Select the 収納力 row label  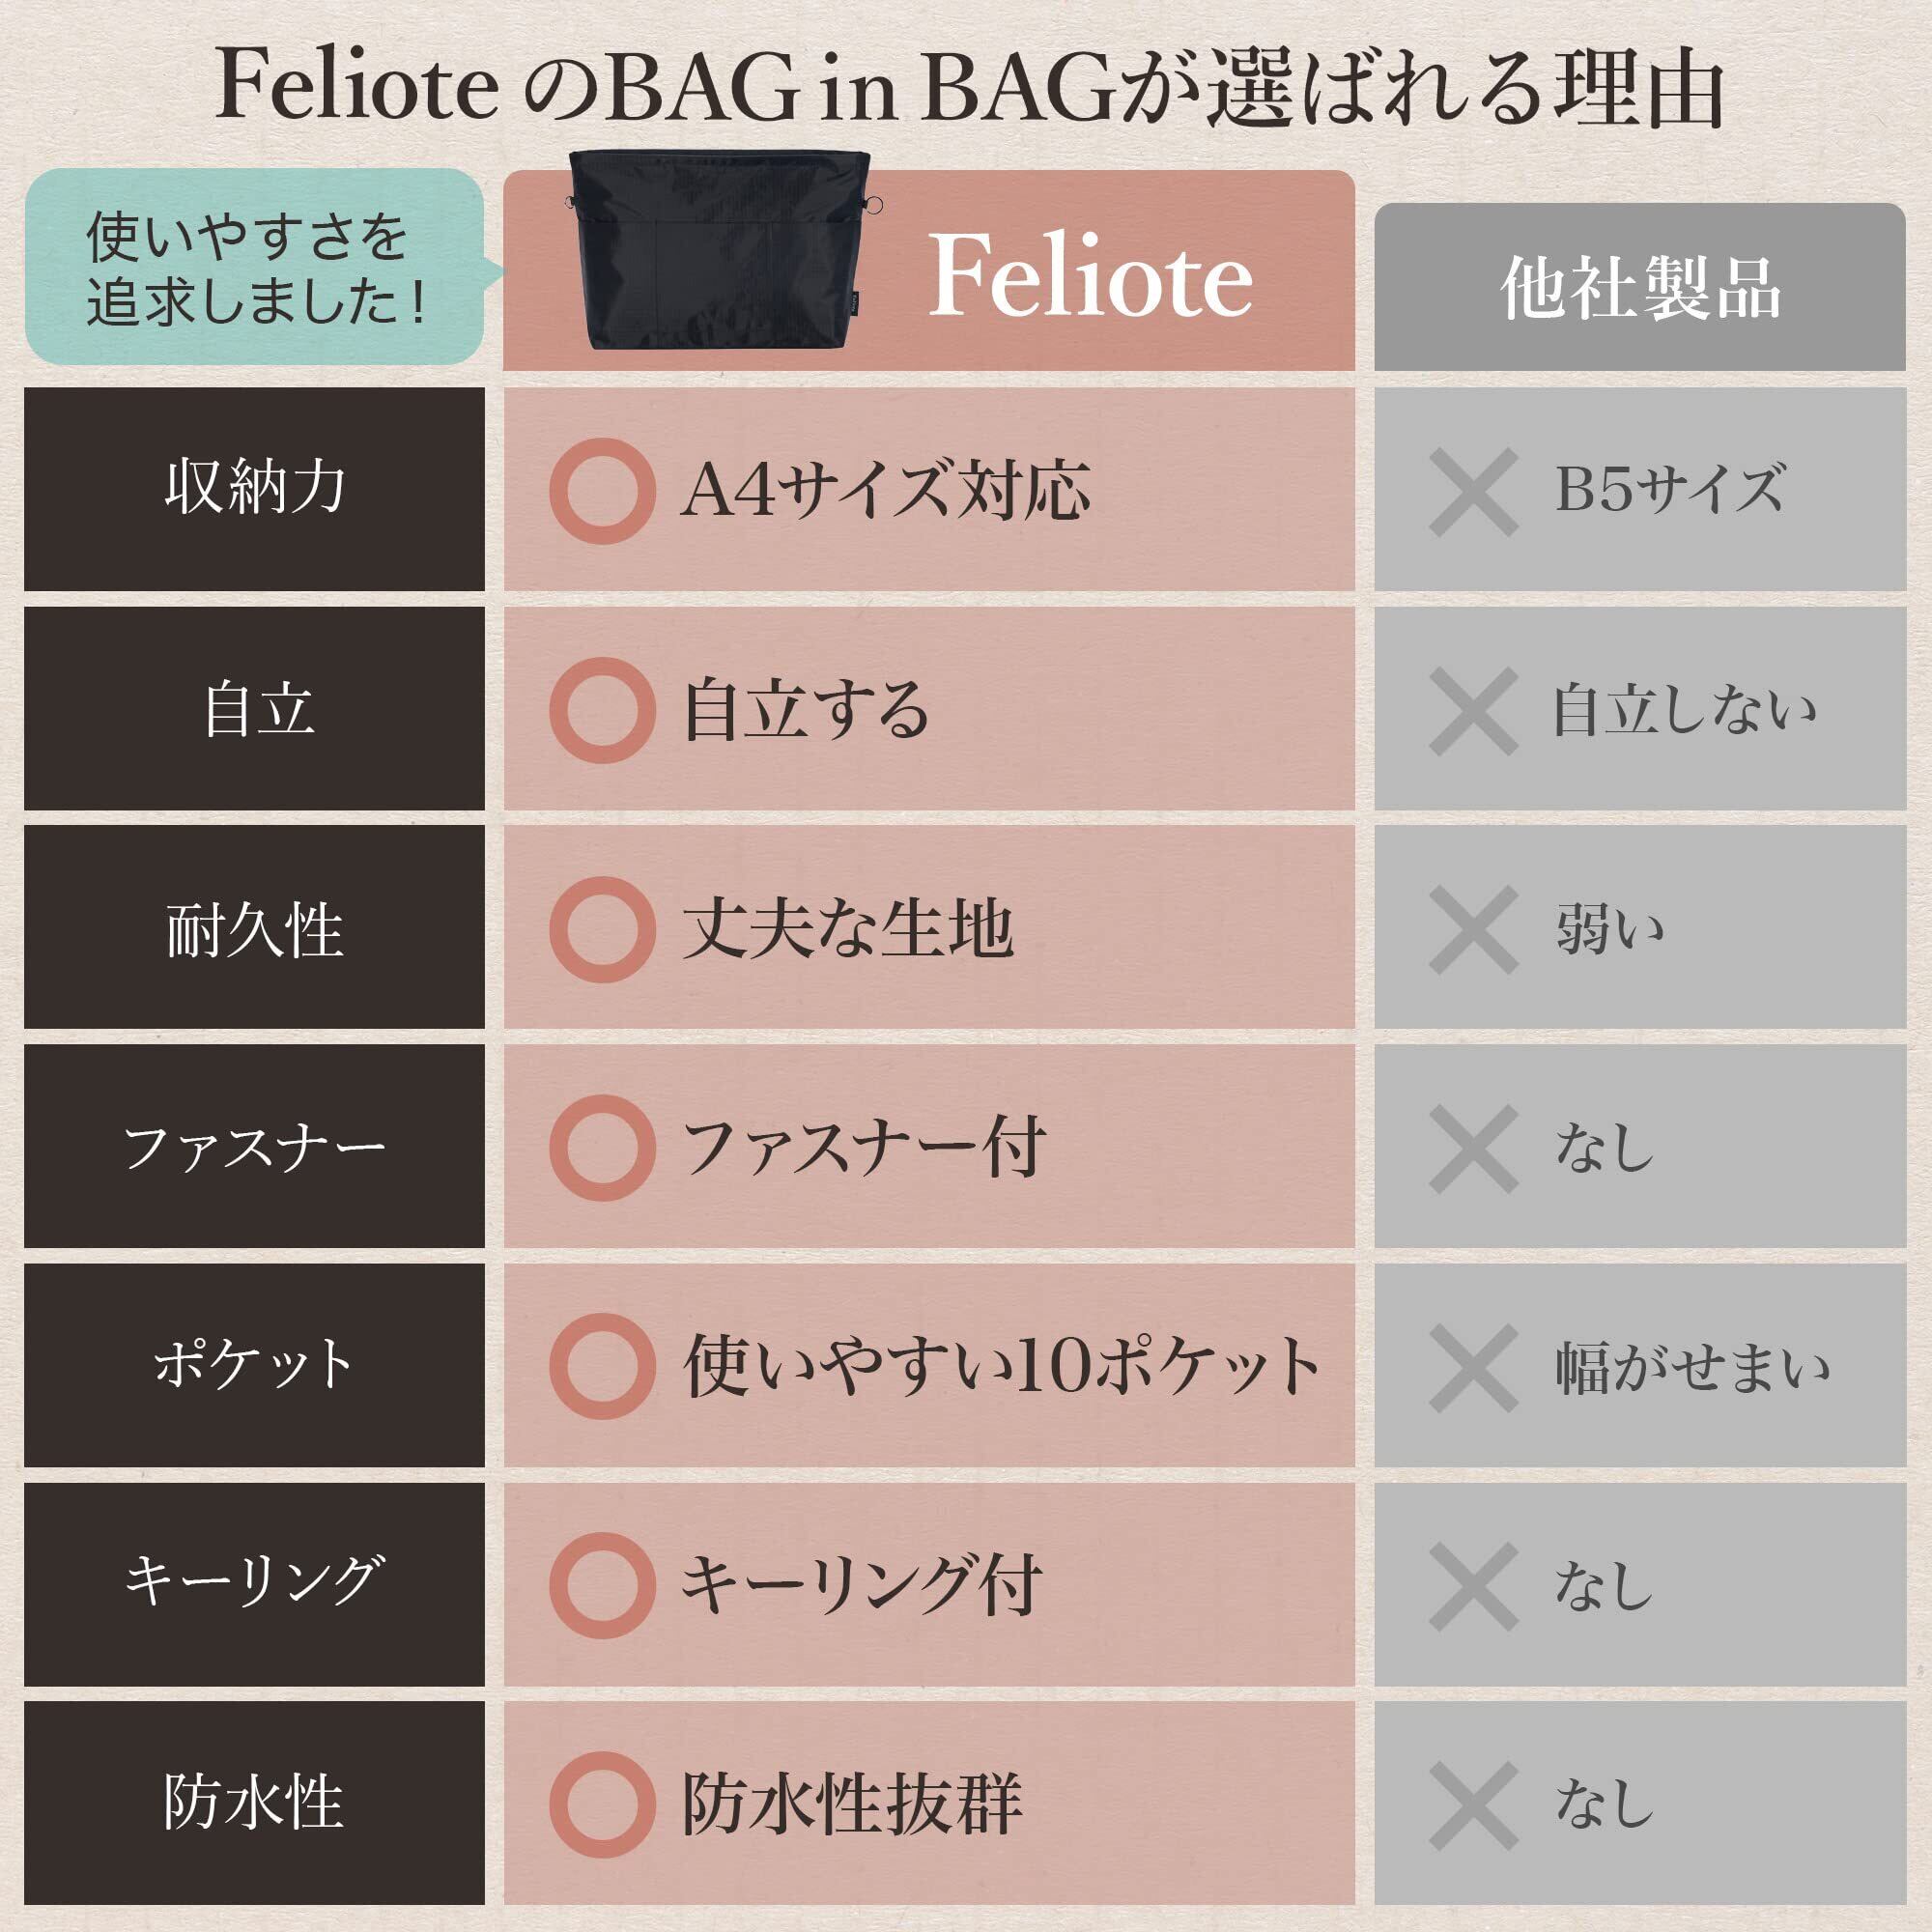pos(254,489)
